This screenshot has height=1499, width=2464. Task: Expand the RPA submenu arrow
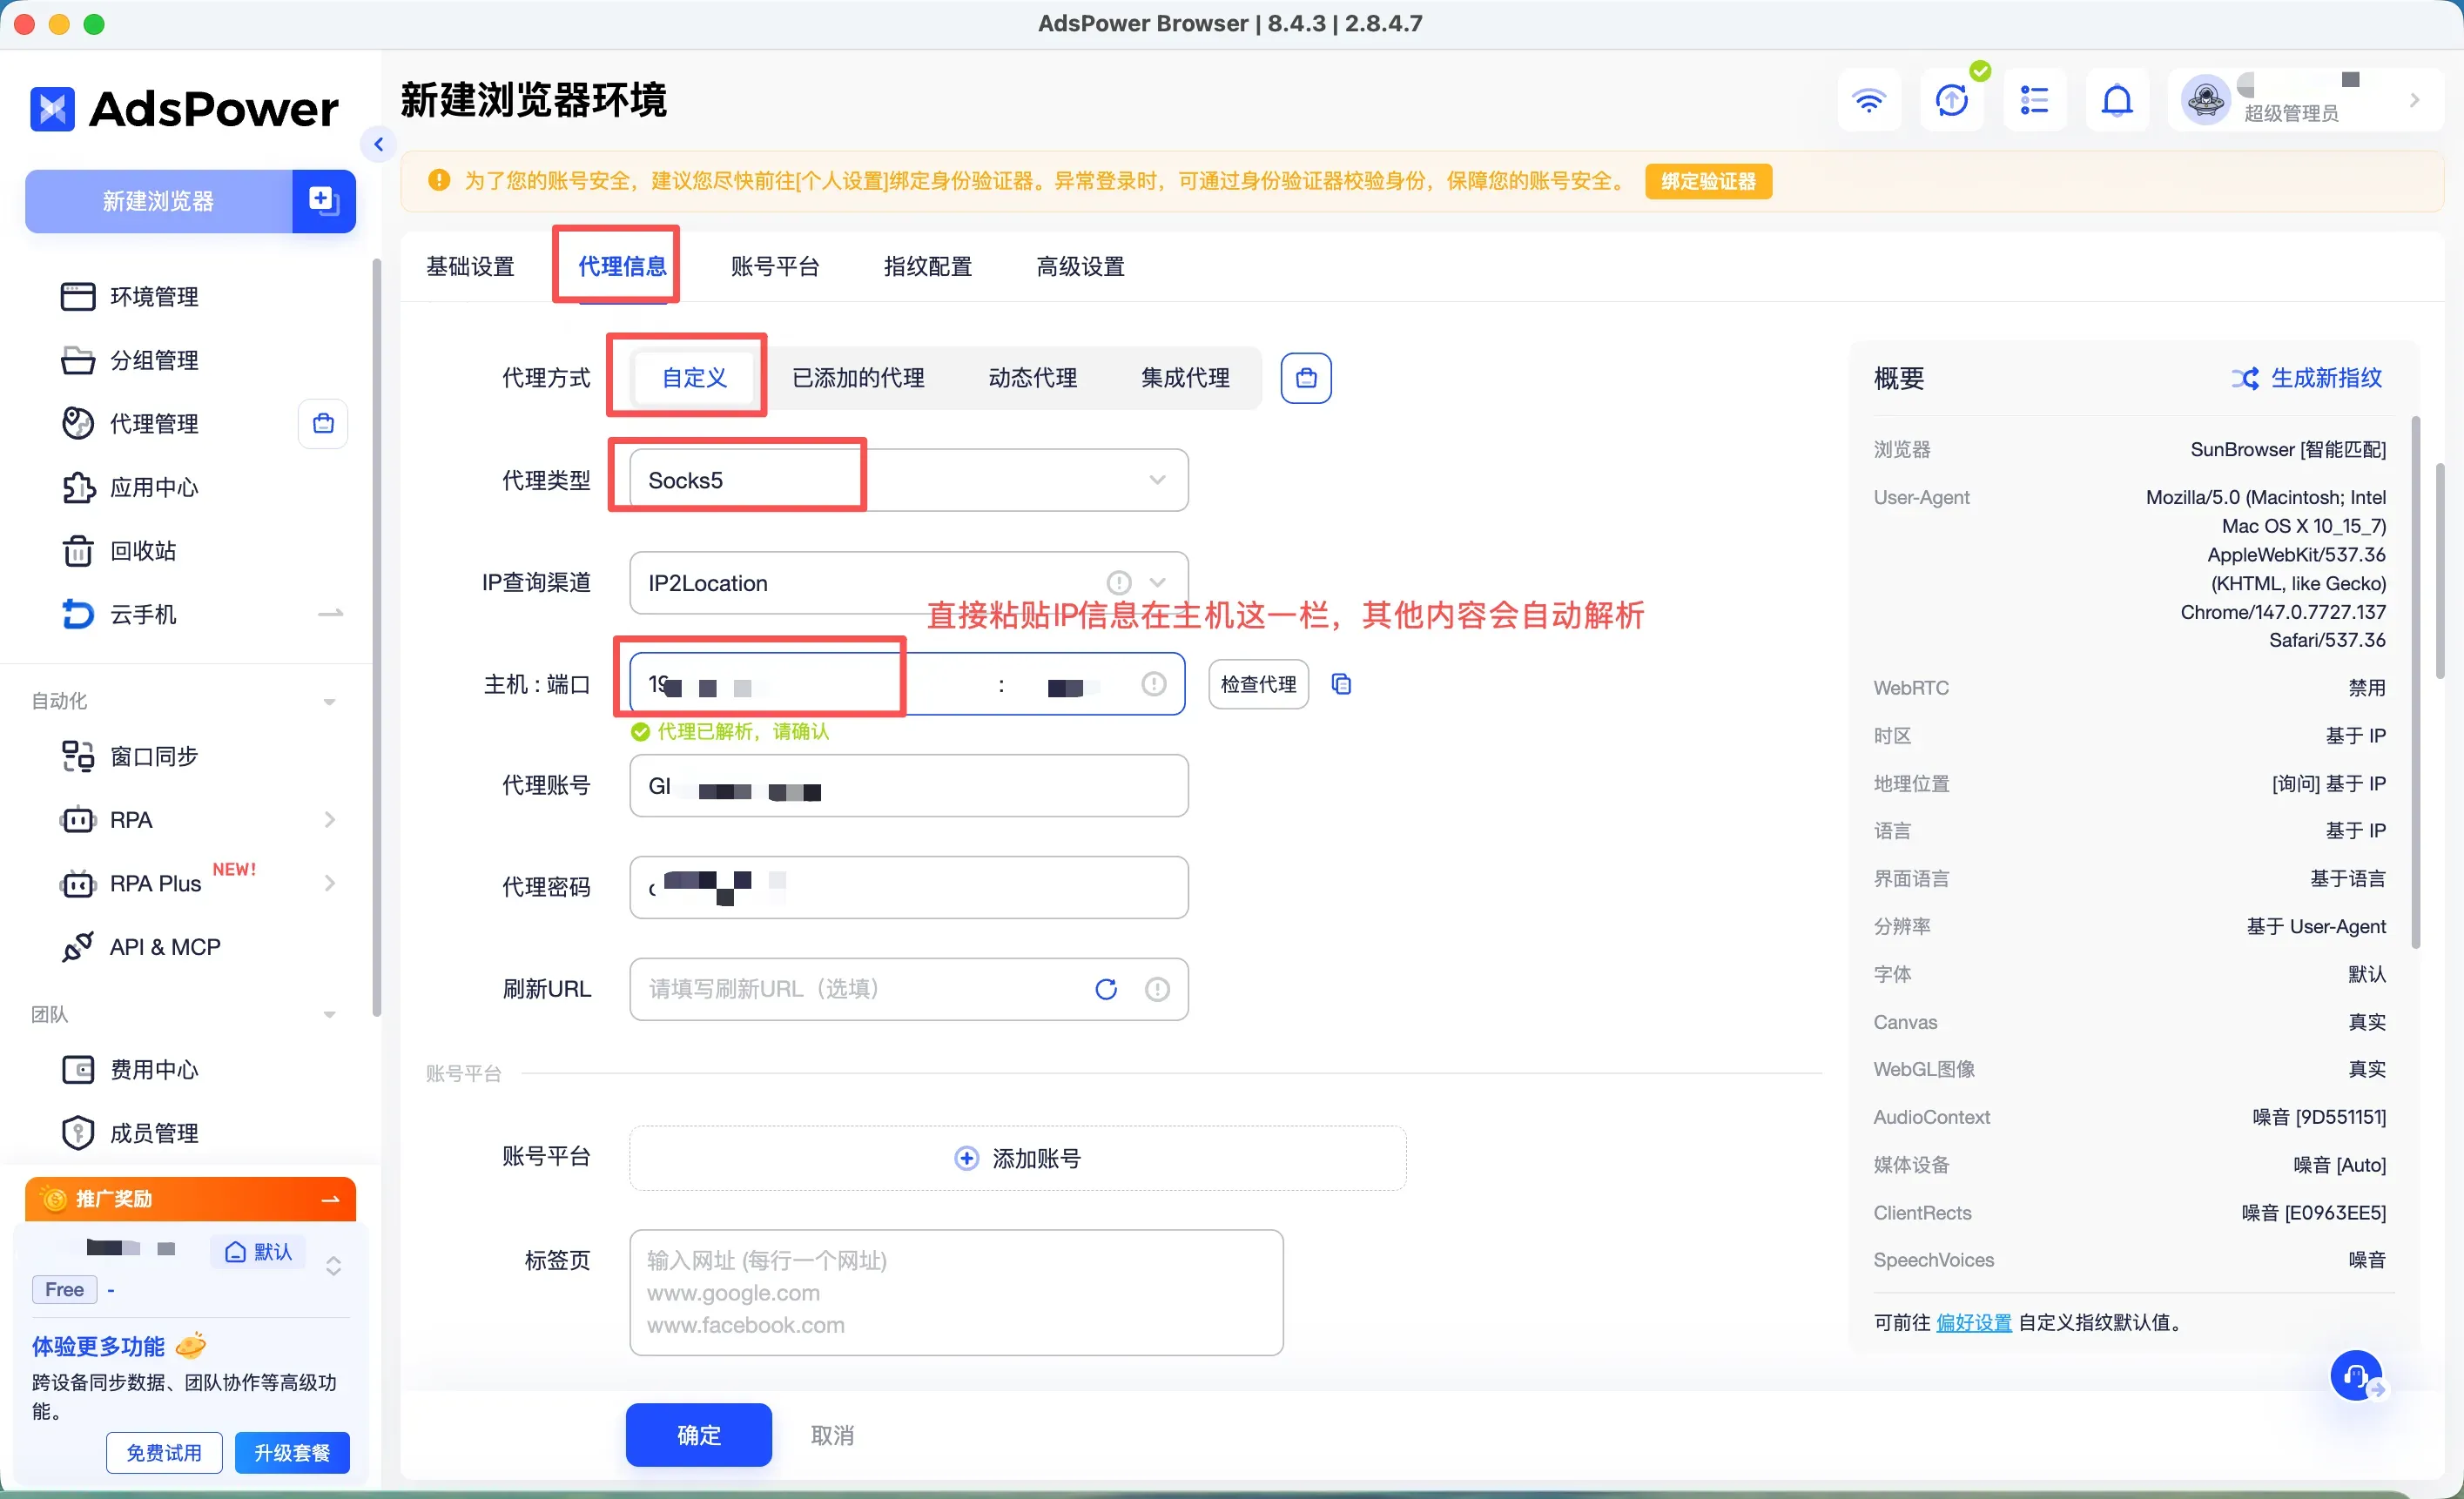click(x=330, y=820)
